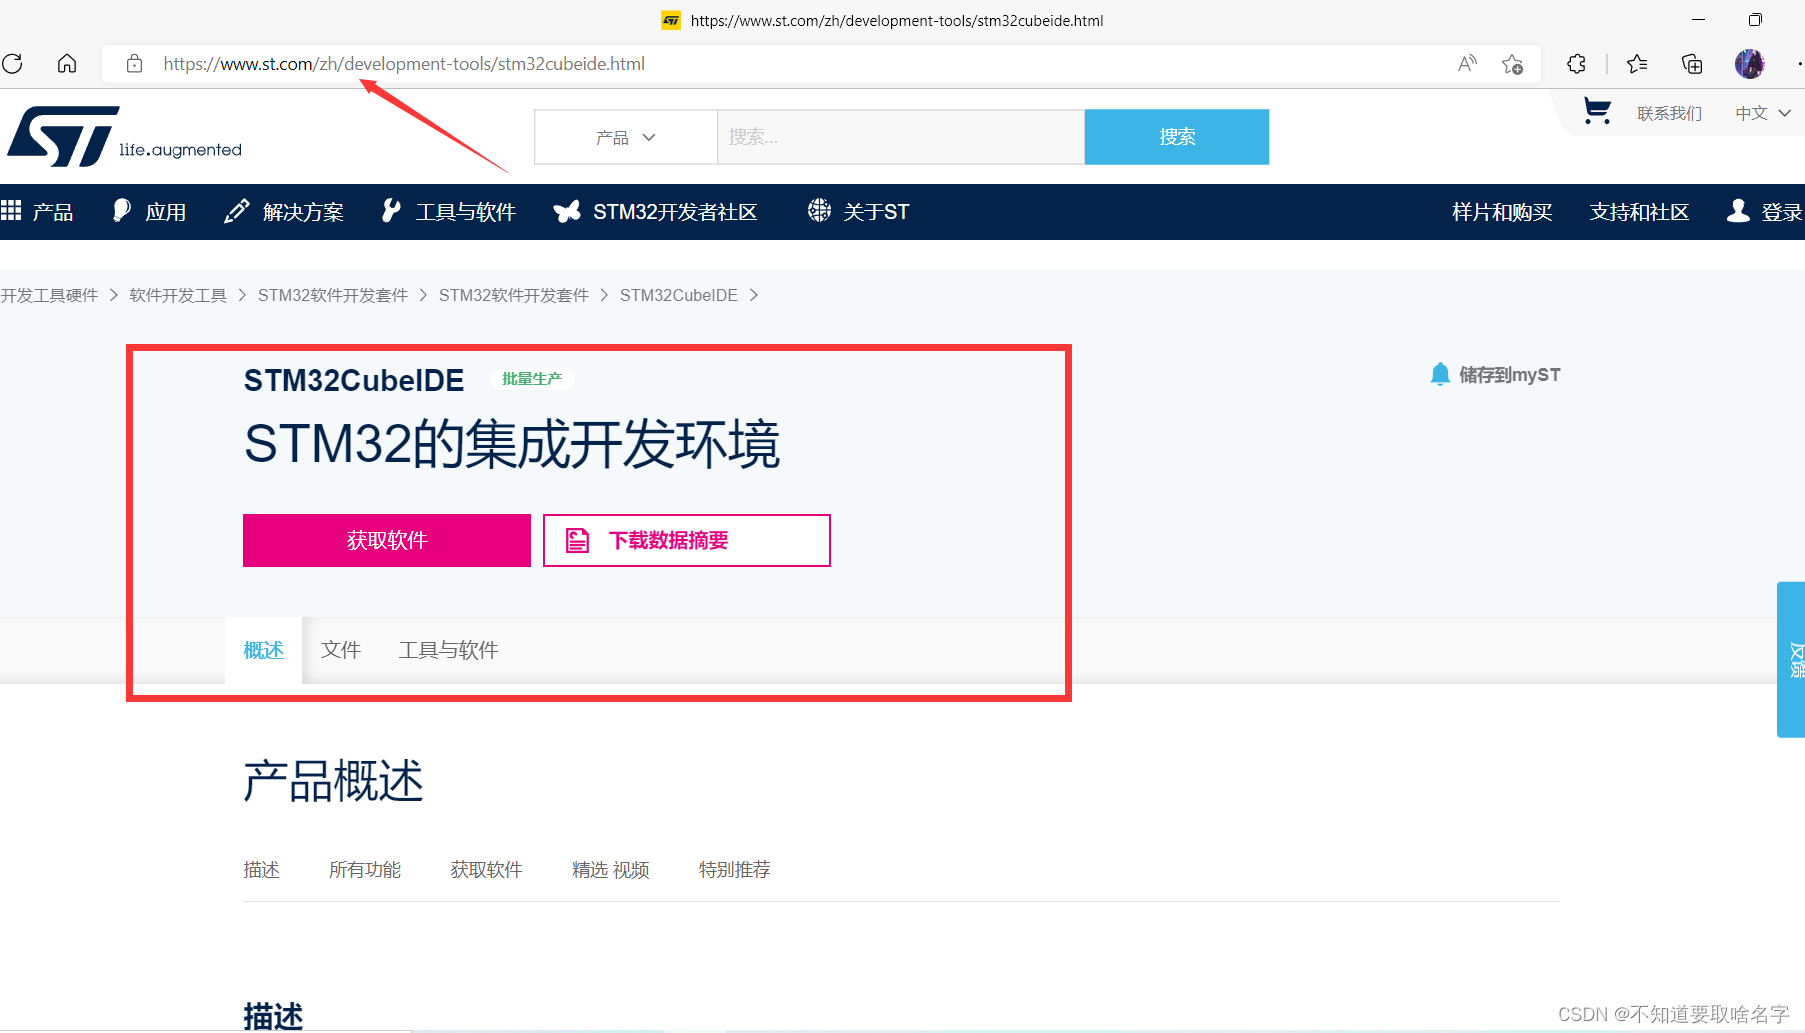Viewport: 1805px width, 1033px height.
Task: Open the shopping cart icon
Action: click(1597, 111)
